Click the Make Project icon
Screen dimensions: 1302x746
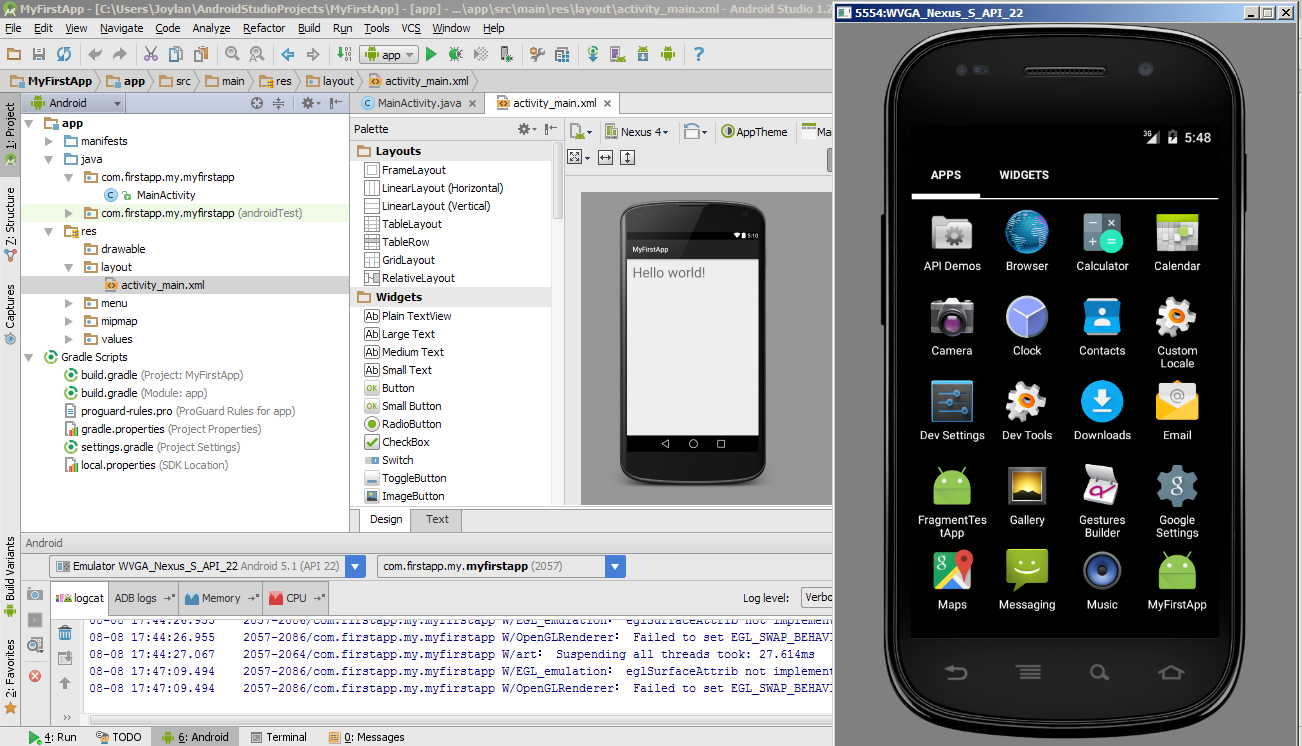click(x=344, y=54)
